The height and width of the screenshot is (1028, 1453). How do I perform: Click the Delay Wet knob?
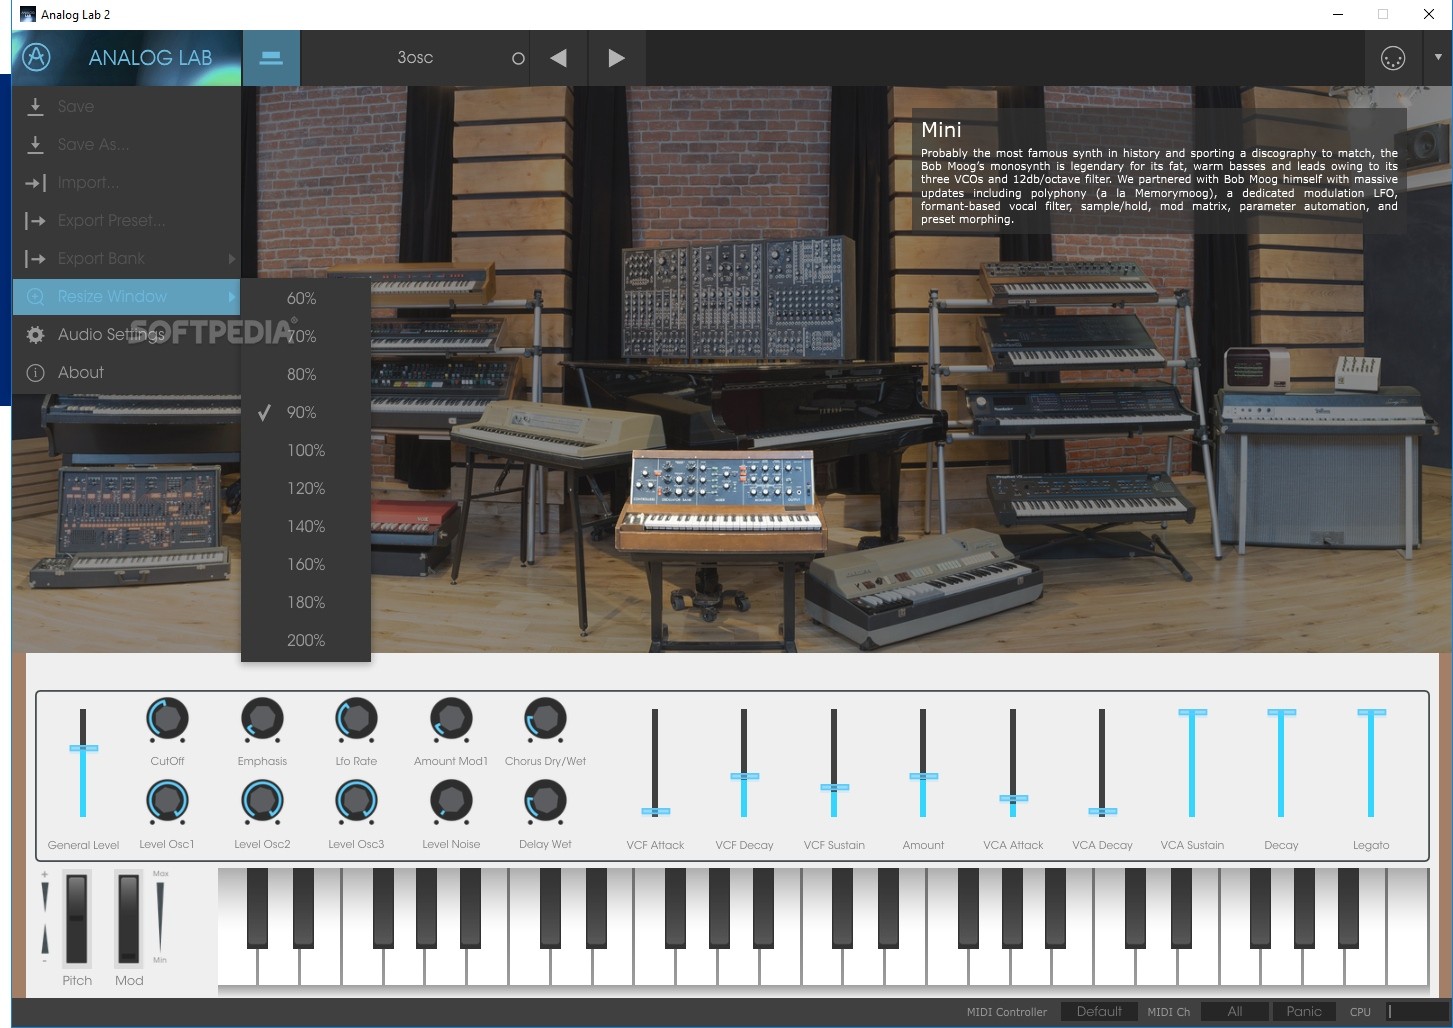click(545, 802)
